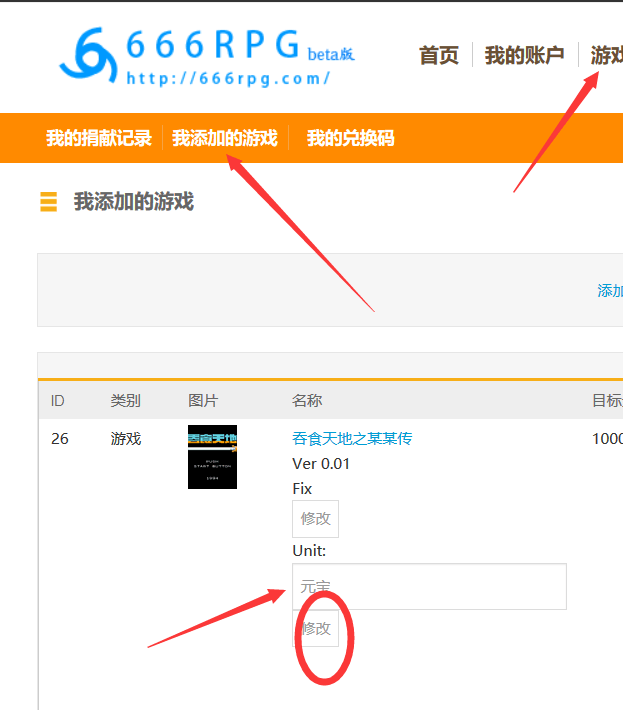This screenshot has width=623, height=710.
Task: Select the 我添加的游戏 page heading
Action: 134,201
